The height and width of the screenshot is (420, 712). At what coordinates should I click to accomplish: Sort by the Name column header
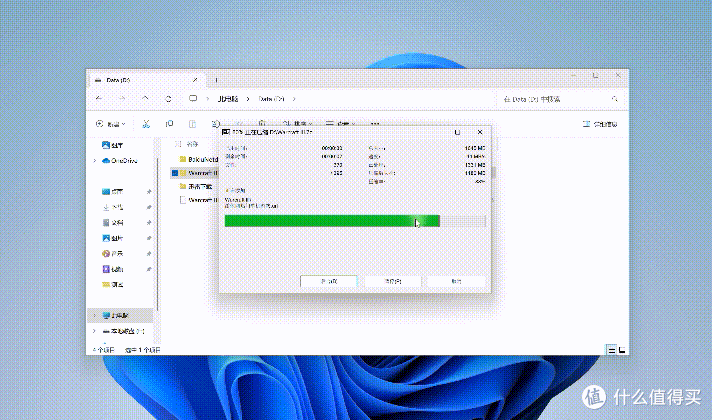[193, 144]
